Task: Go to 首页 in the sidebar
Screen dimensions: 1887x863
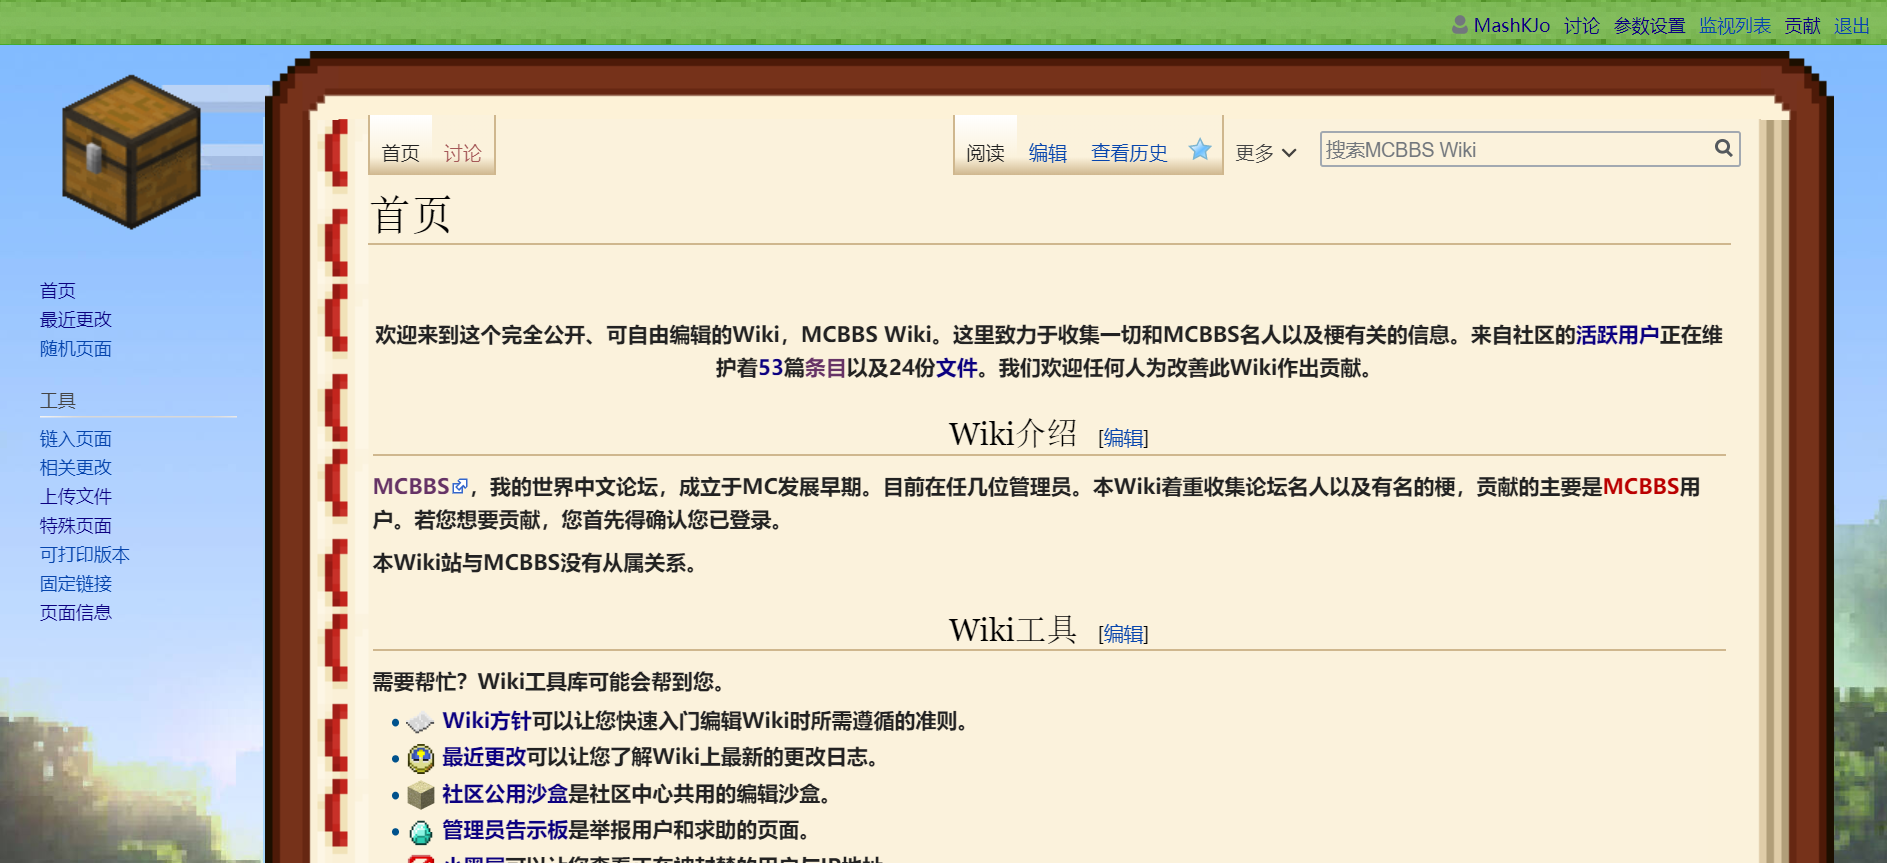Action: pyautogui.click(x=58, y=291)
